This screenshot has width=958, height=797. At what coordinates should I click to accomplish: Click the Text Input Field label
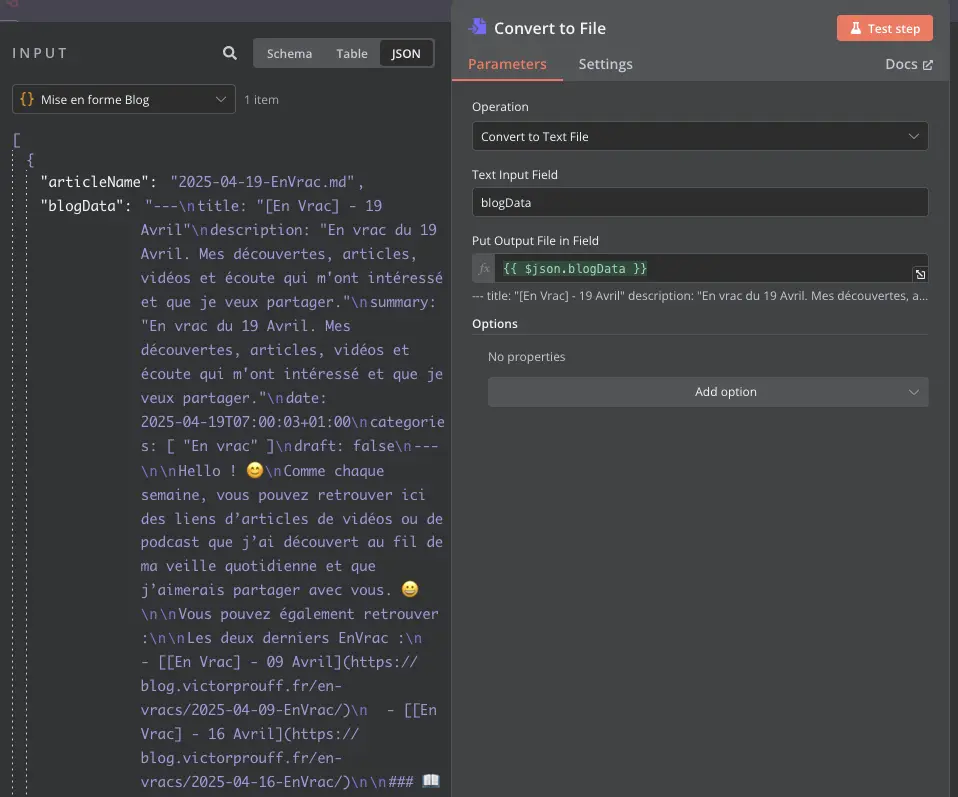515,175
